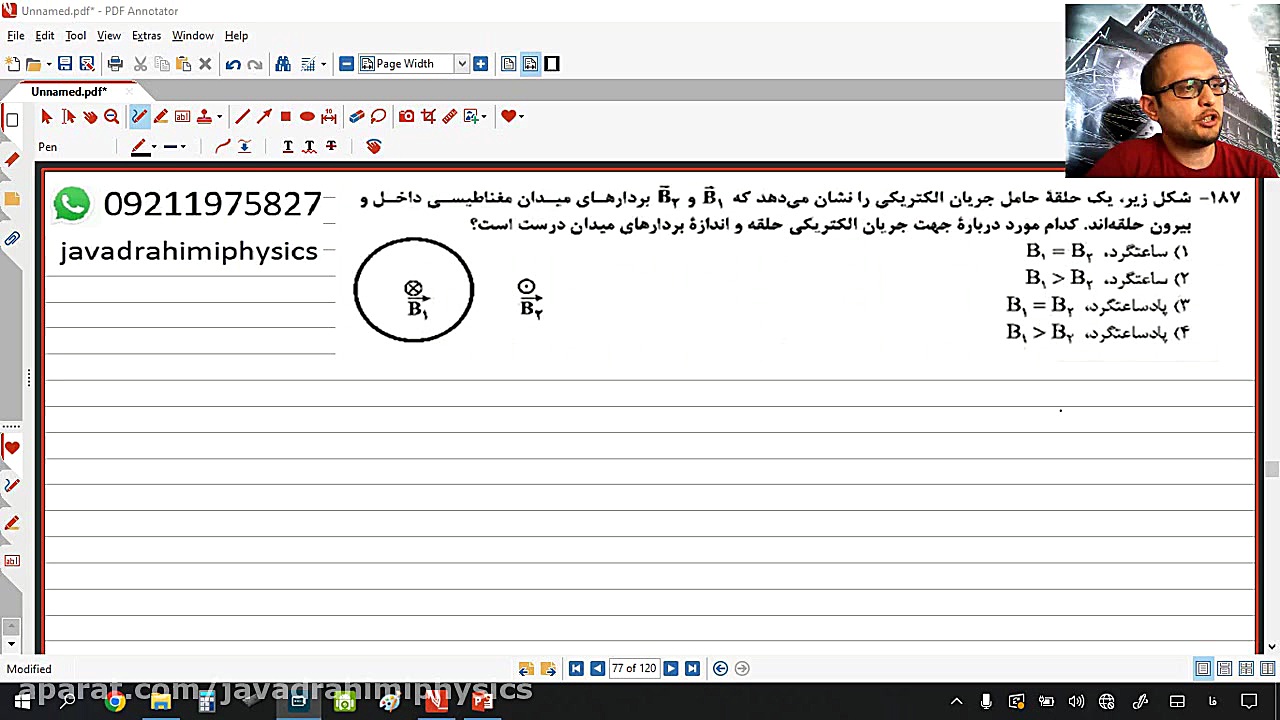Viewport: 1280px width, 720px height.
Task: Switch to the Unnamed.pdf document tab
Action: (x=68, y=91)
